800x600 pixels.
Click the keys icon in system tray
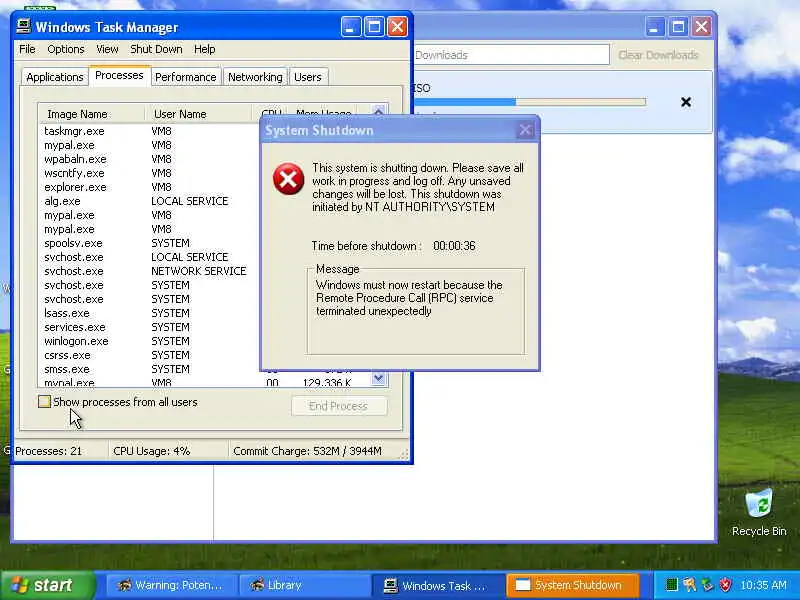689,585
